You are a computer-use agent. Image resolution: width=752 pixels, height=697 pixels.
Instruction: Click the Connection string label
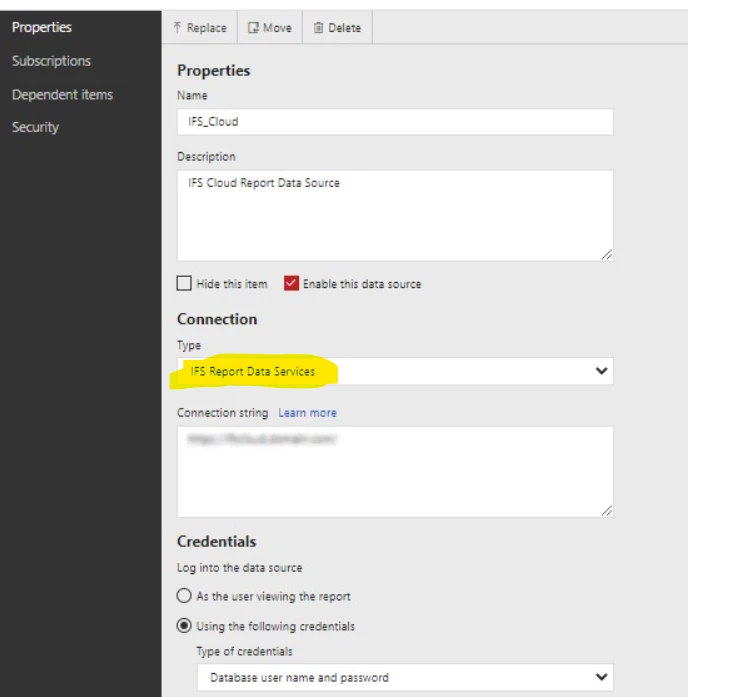223,413
